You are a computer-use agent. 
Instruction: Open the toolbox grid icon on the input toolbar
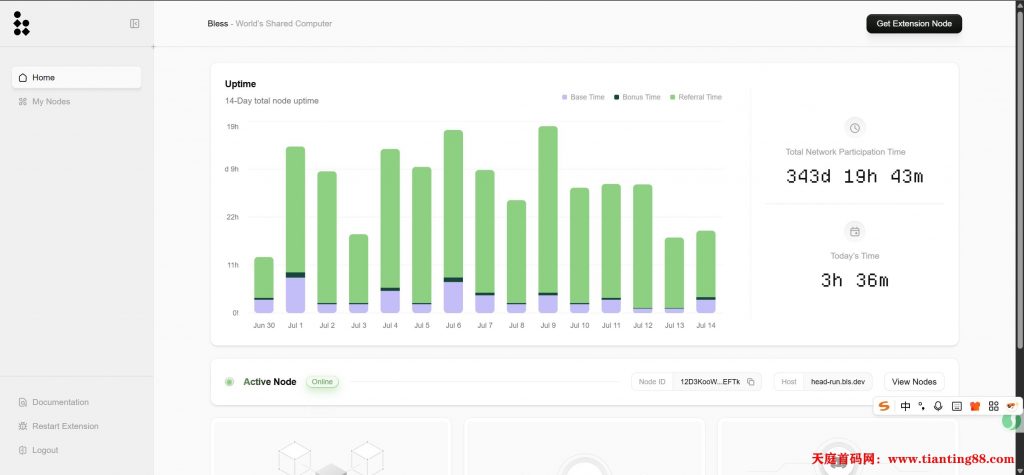point(993,406)
